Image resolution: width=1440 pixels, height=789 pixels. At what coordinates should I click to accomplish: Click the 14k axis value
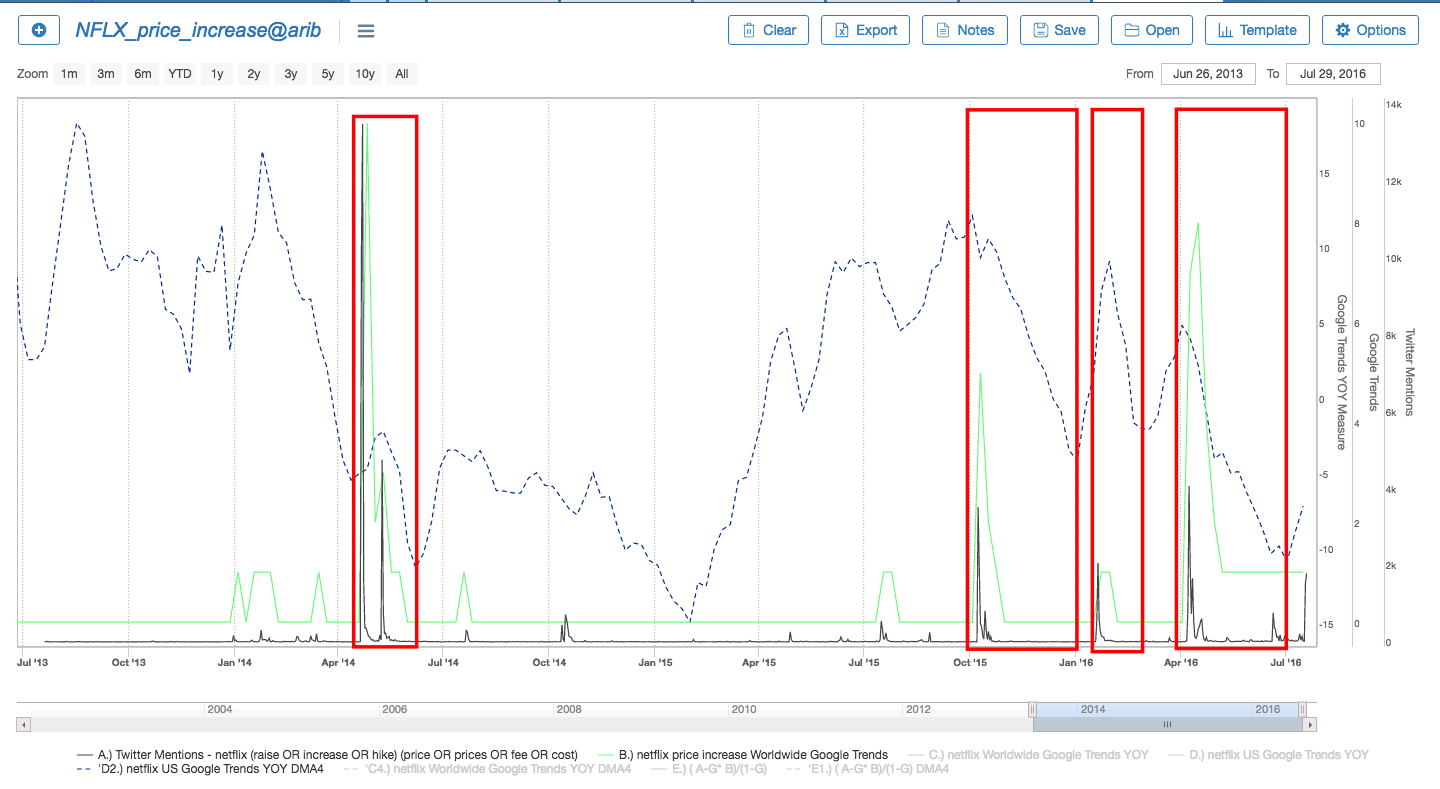[1394, 105]
